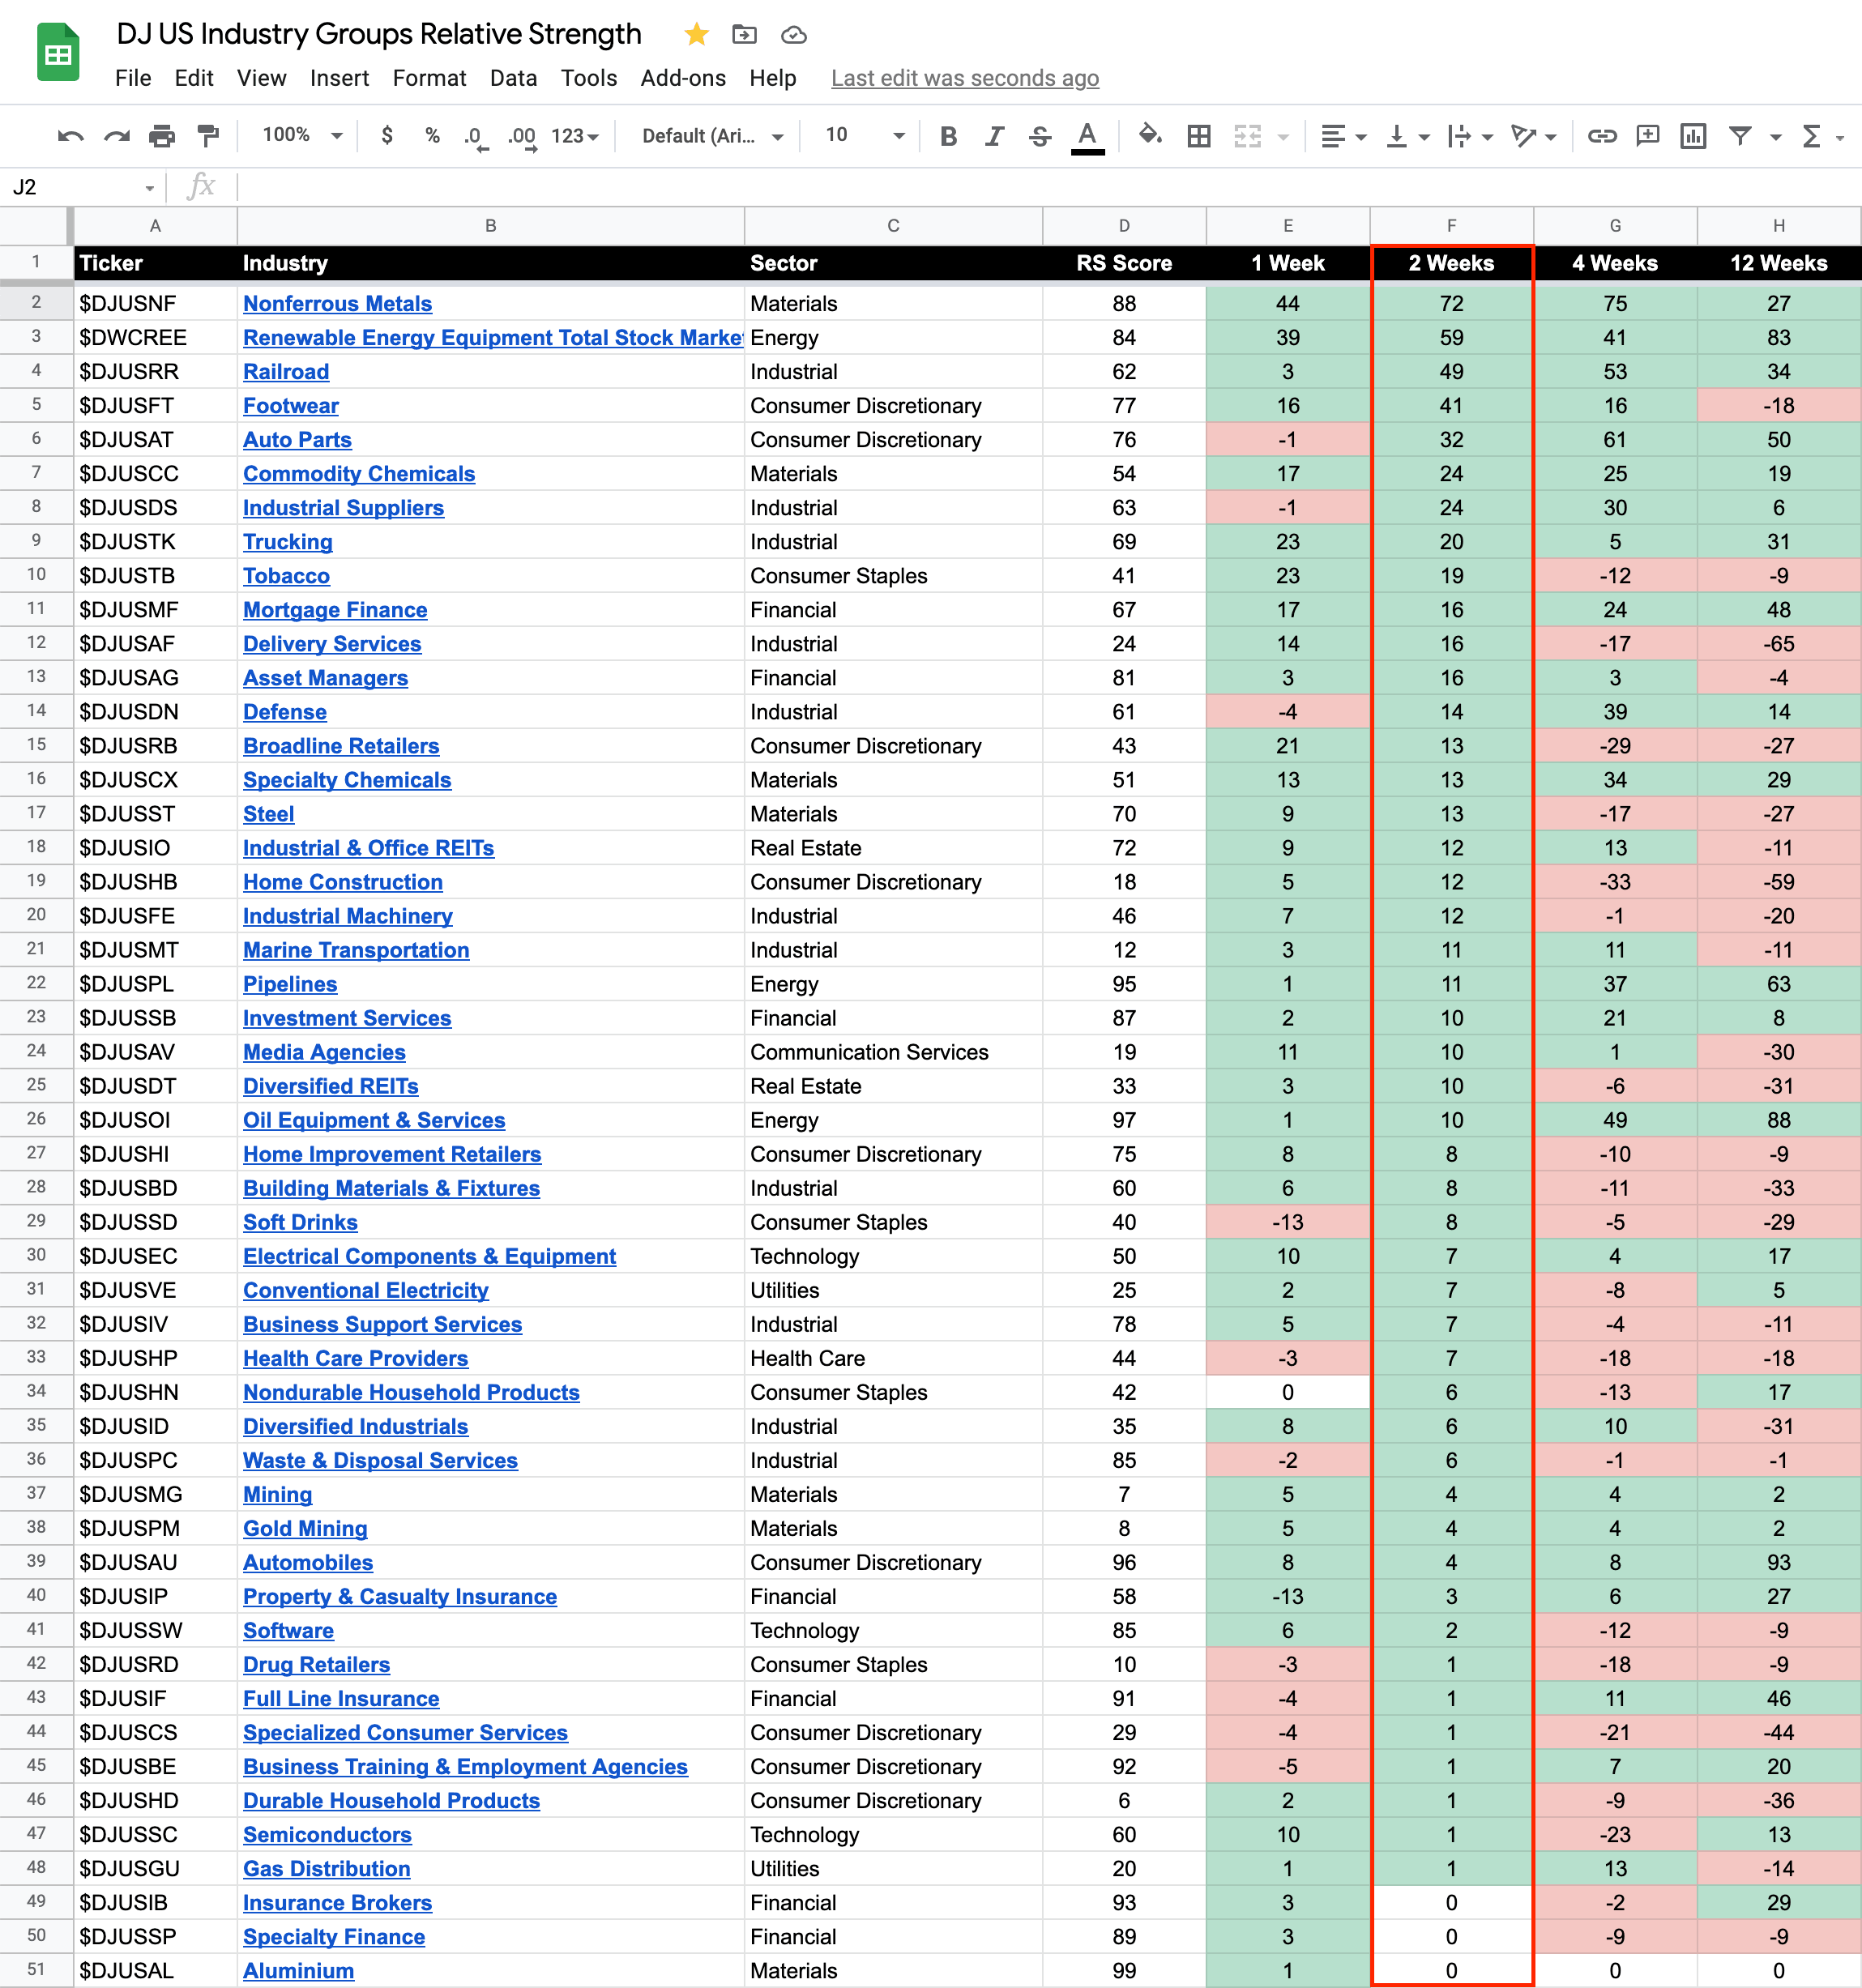Open the Nonferrous Metals link

click(337, 303)
